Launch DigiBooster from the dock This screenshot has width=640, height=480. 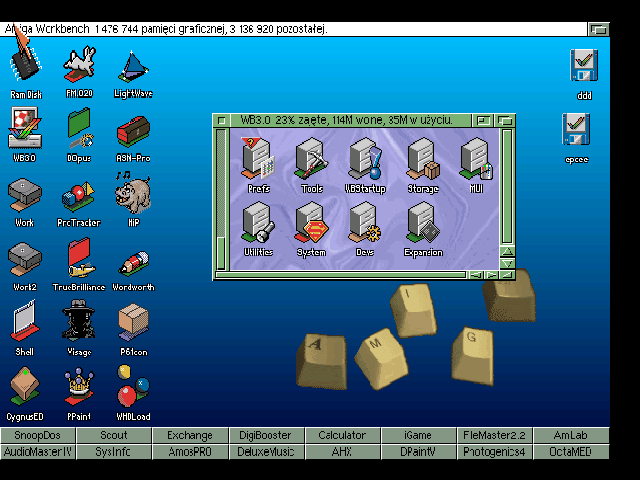tap(266, 435)
